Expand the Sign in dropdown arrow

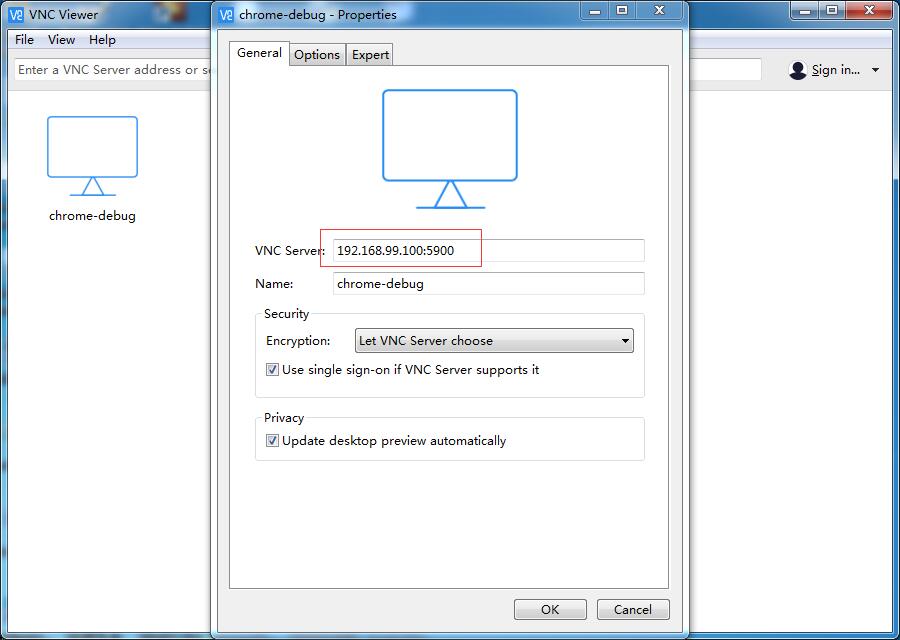point(875,70)
